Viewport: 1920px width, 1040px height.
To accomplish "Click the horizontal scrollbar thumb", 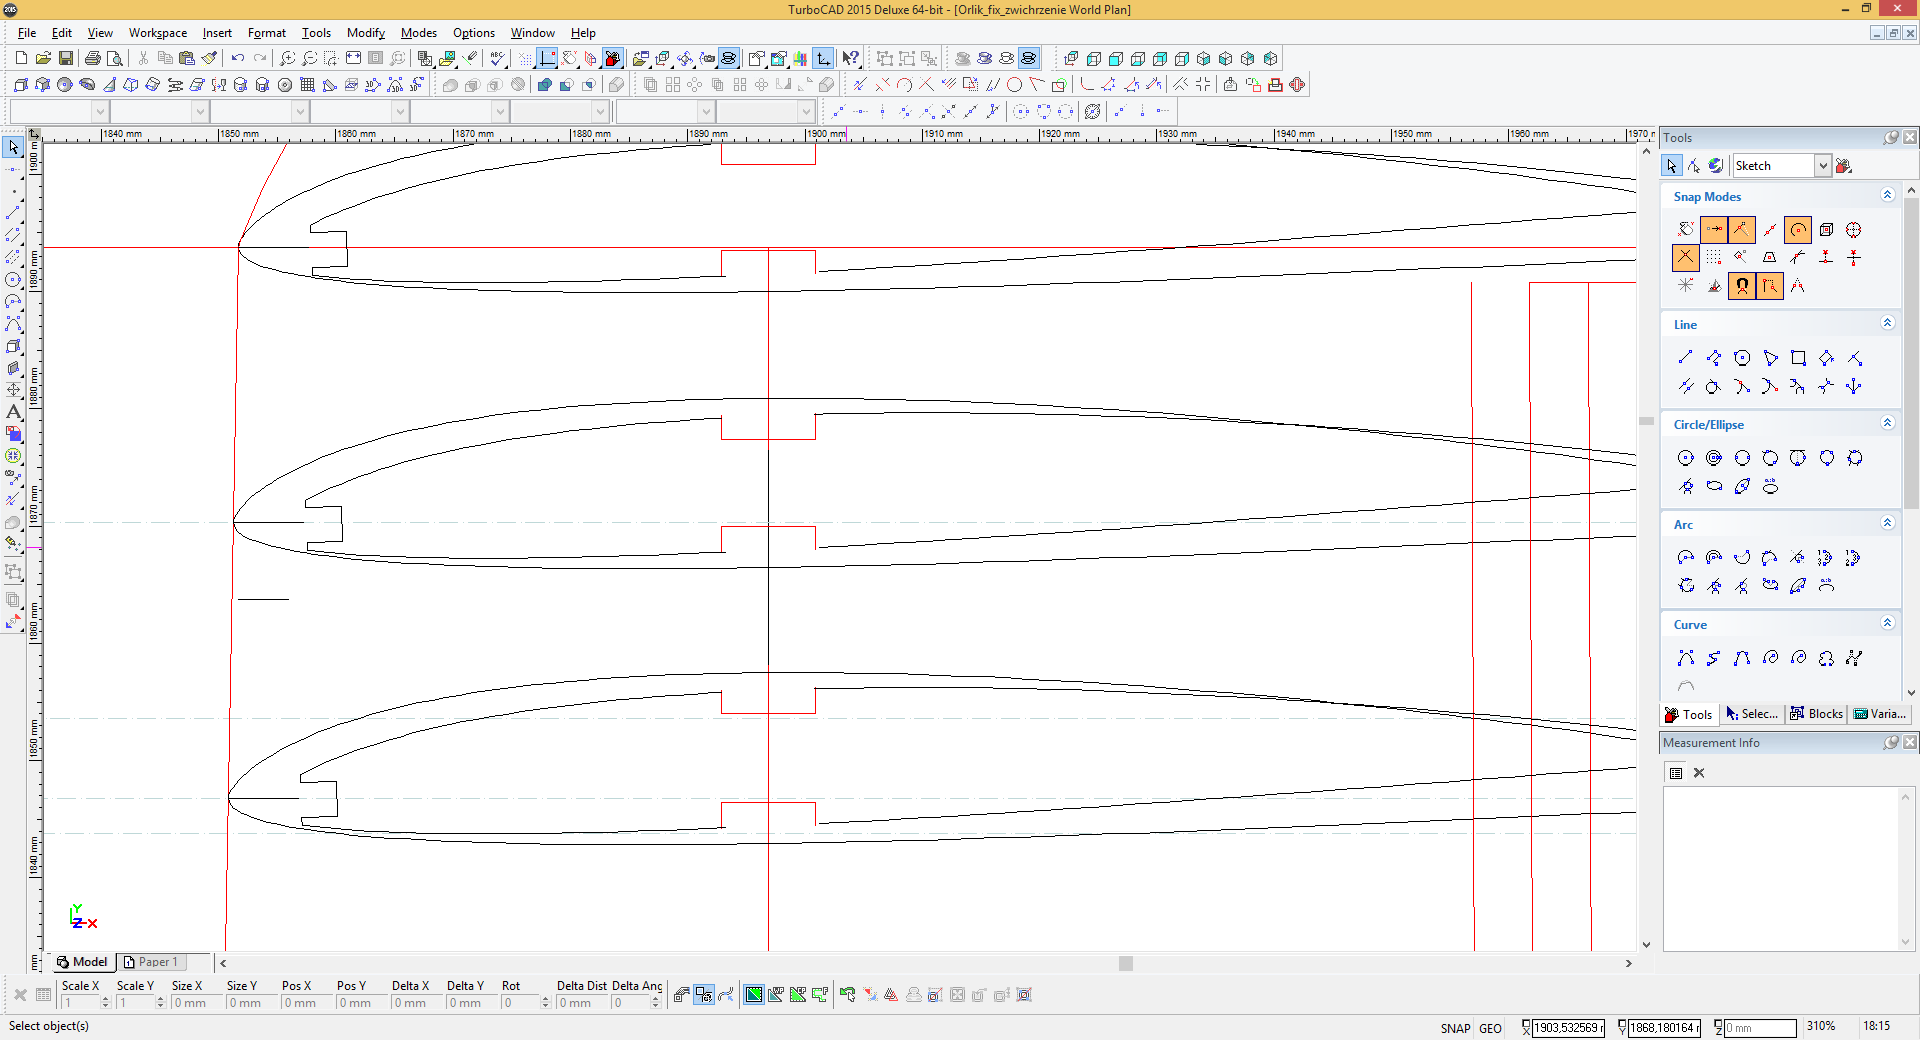I will 1126,964.
